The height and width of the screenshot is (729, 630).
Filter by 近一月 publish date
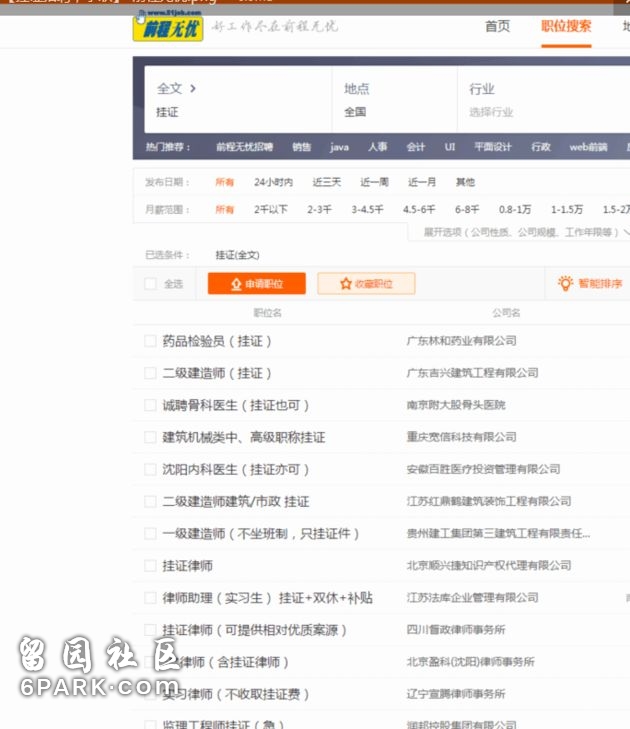(422, 182)
